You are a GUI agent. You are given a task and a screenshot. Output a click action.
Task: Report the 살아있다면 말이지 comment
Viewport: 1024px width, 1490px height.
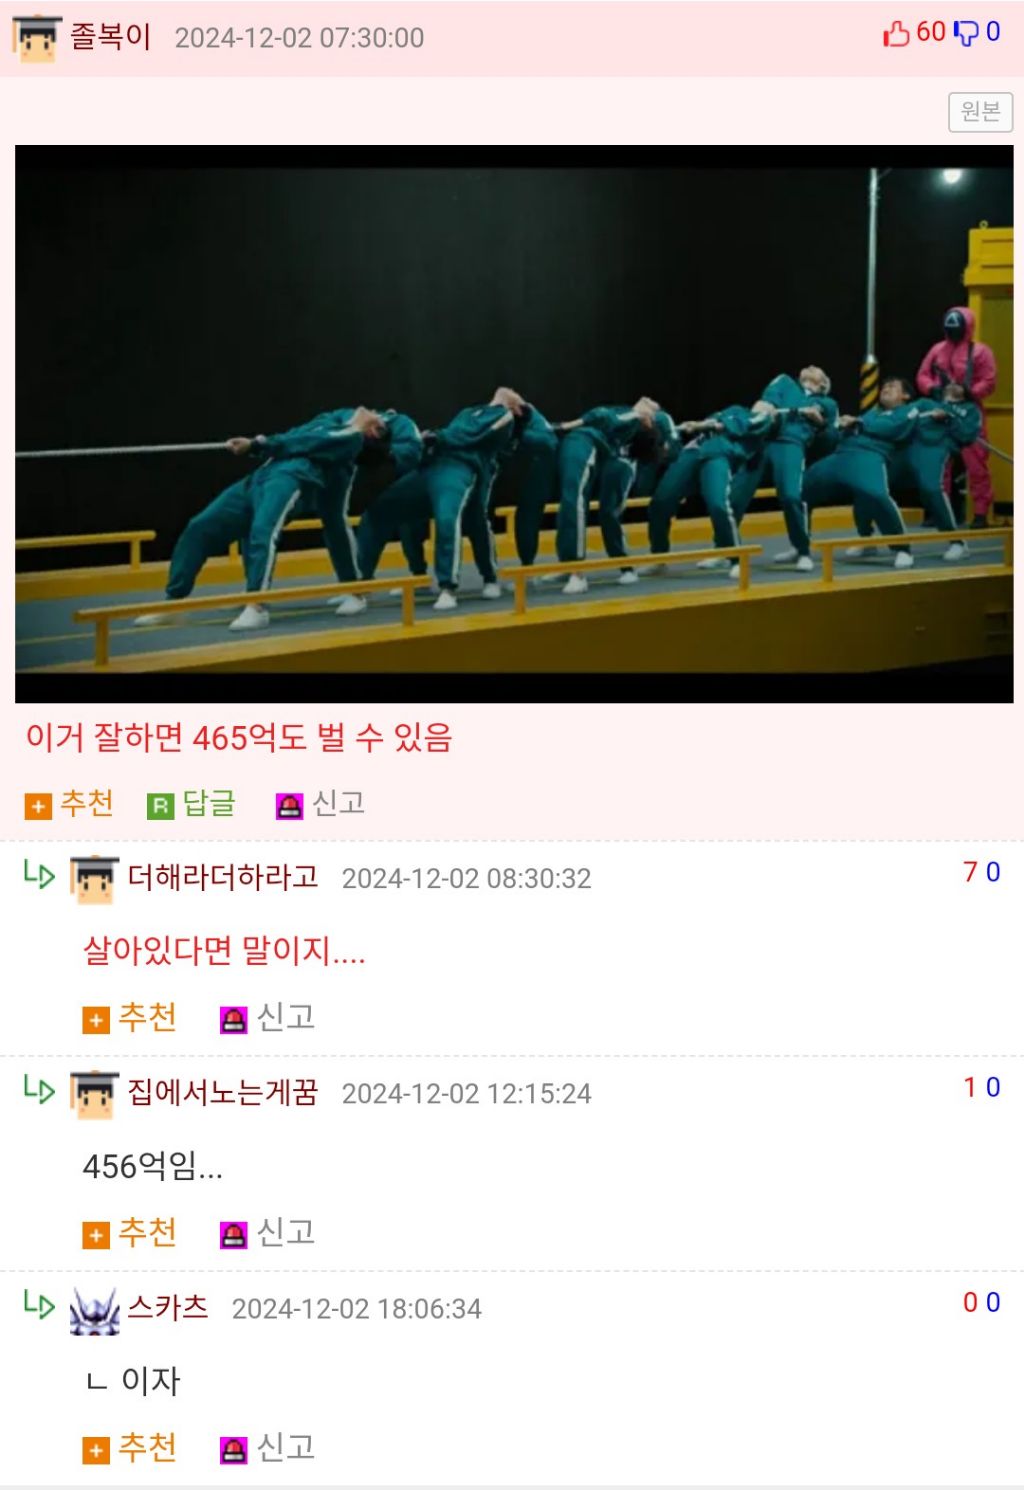click(268, 1018)
